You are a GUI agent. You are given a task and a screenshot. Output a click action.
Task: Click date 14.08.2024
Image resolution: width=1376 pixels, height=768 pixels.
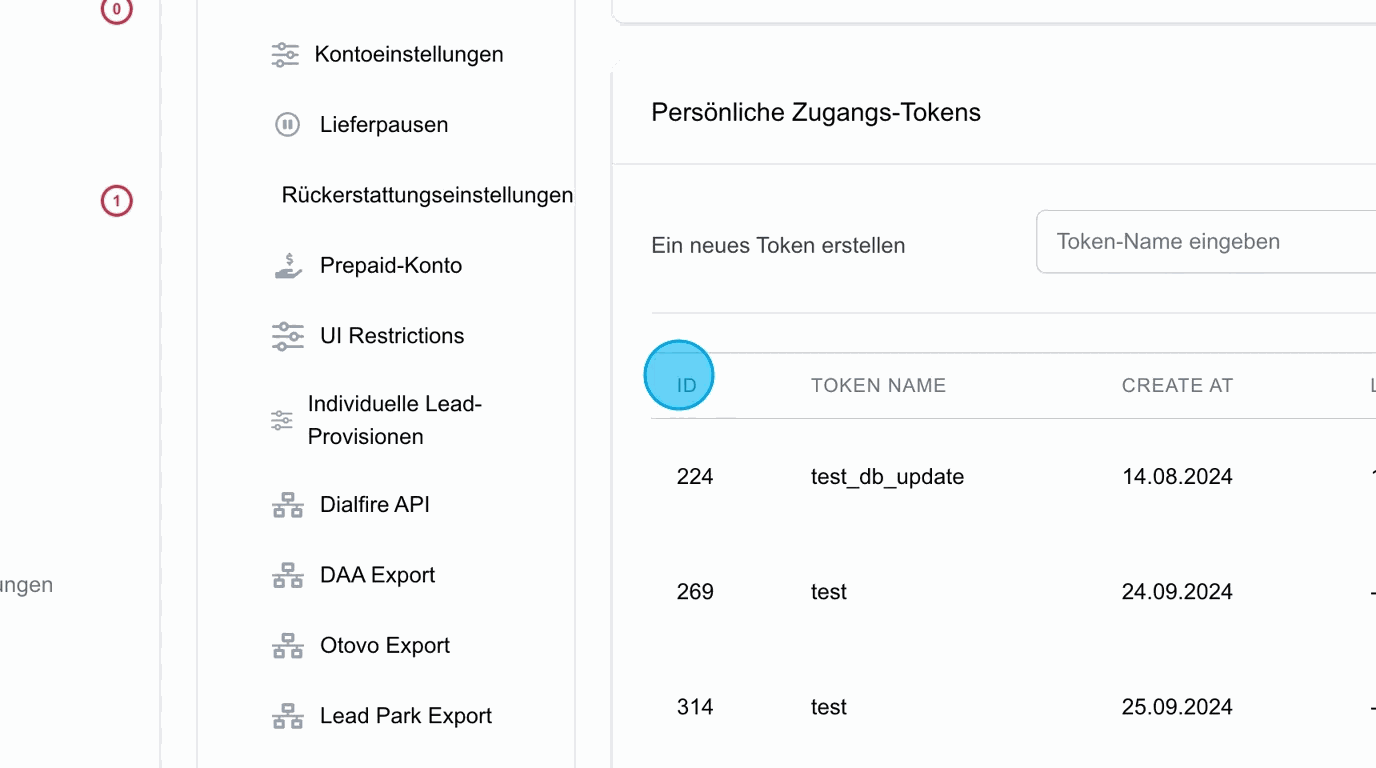(1177, 476)
